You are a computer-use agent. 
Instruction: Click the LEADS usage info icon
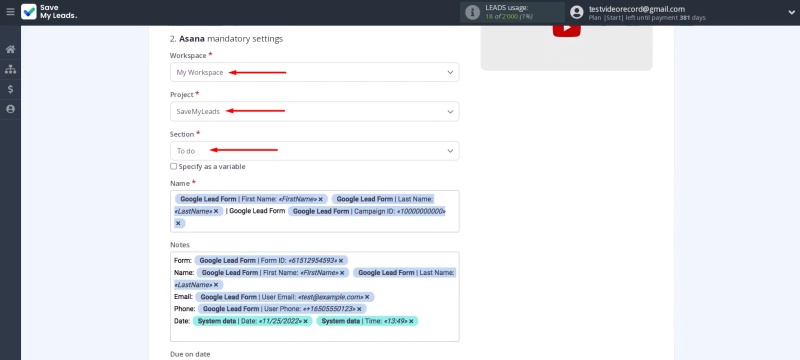point(472,13)
